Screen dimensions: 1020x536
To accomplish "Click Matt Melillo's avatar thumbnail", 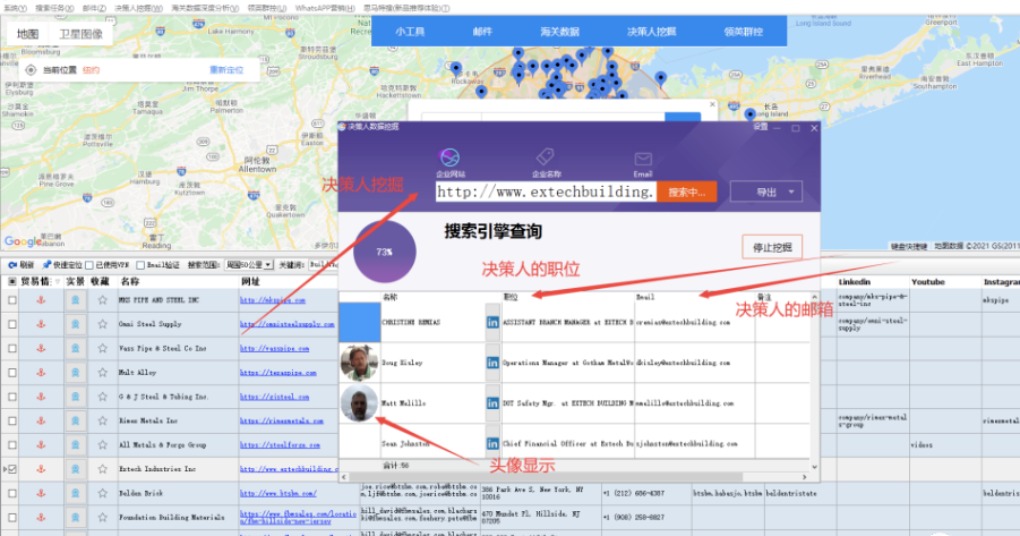I will click(359, 403).
